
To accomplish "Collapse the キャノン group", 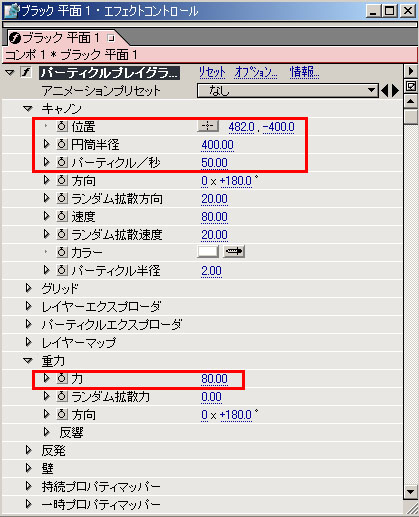I will tap(28, 109).
